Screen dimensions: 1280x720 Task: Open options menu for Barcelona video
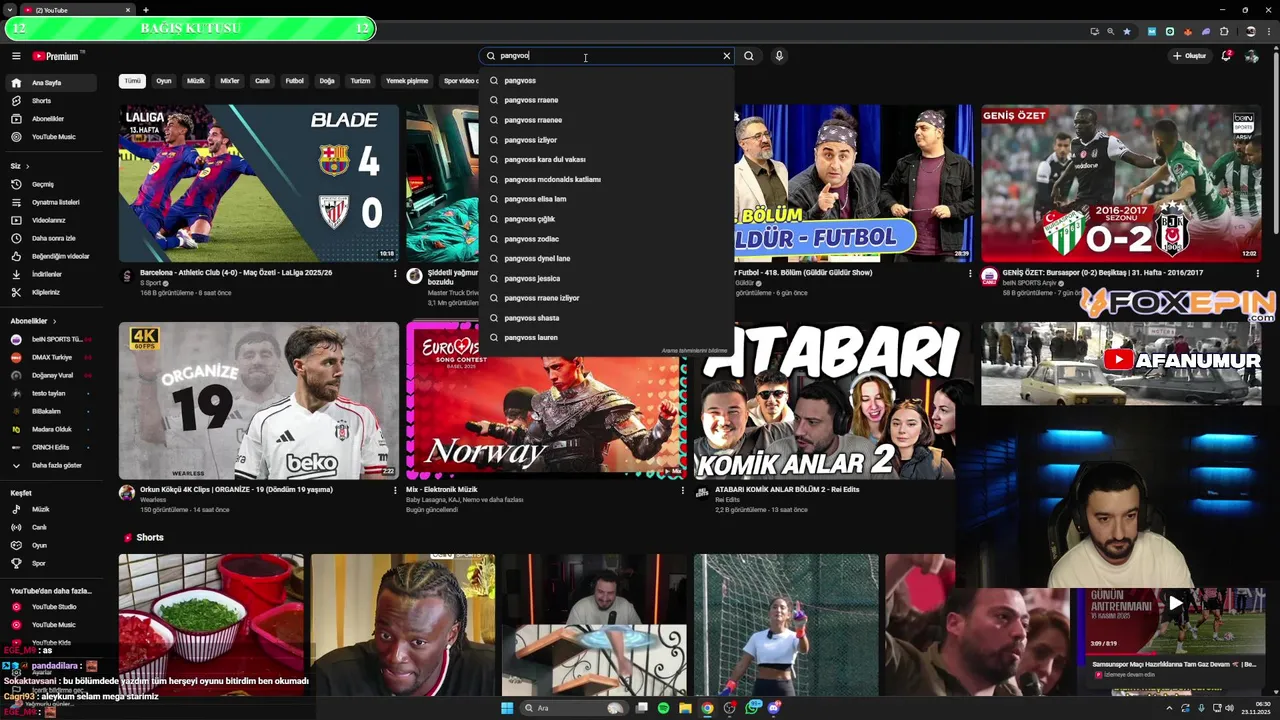pos(395,273)
